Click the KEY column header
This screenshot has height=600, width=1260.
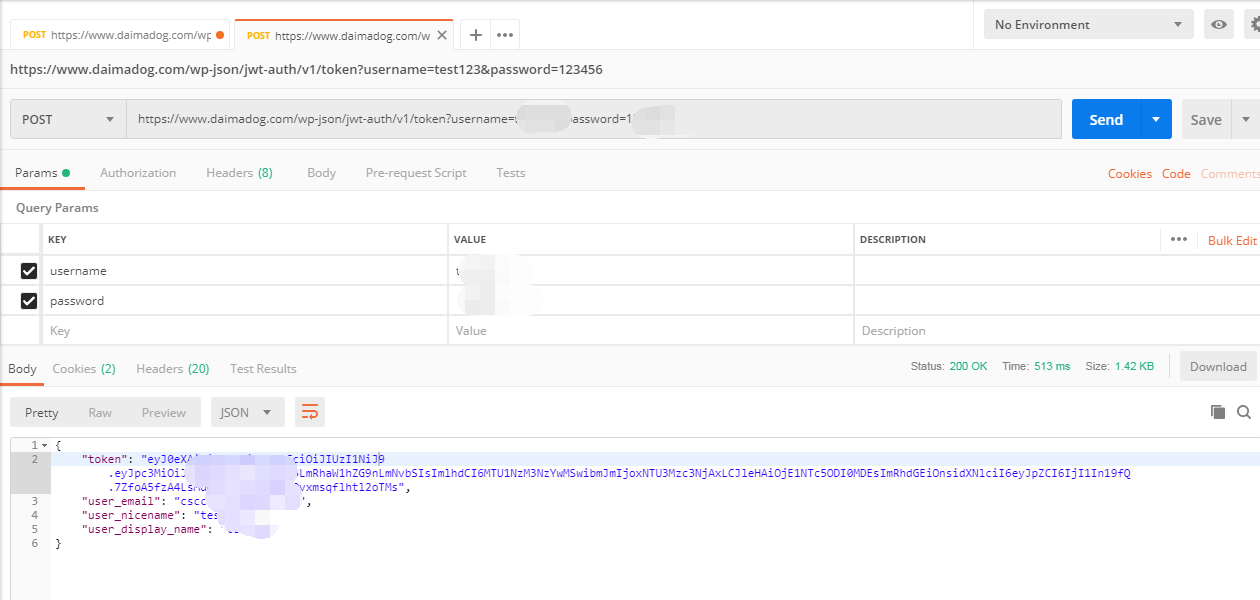pyautogui.click(x=57, y=240)
